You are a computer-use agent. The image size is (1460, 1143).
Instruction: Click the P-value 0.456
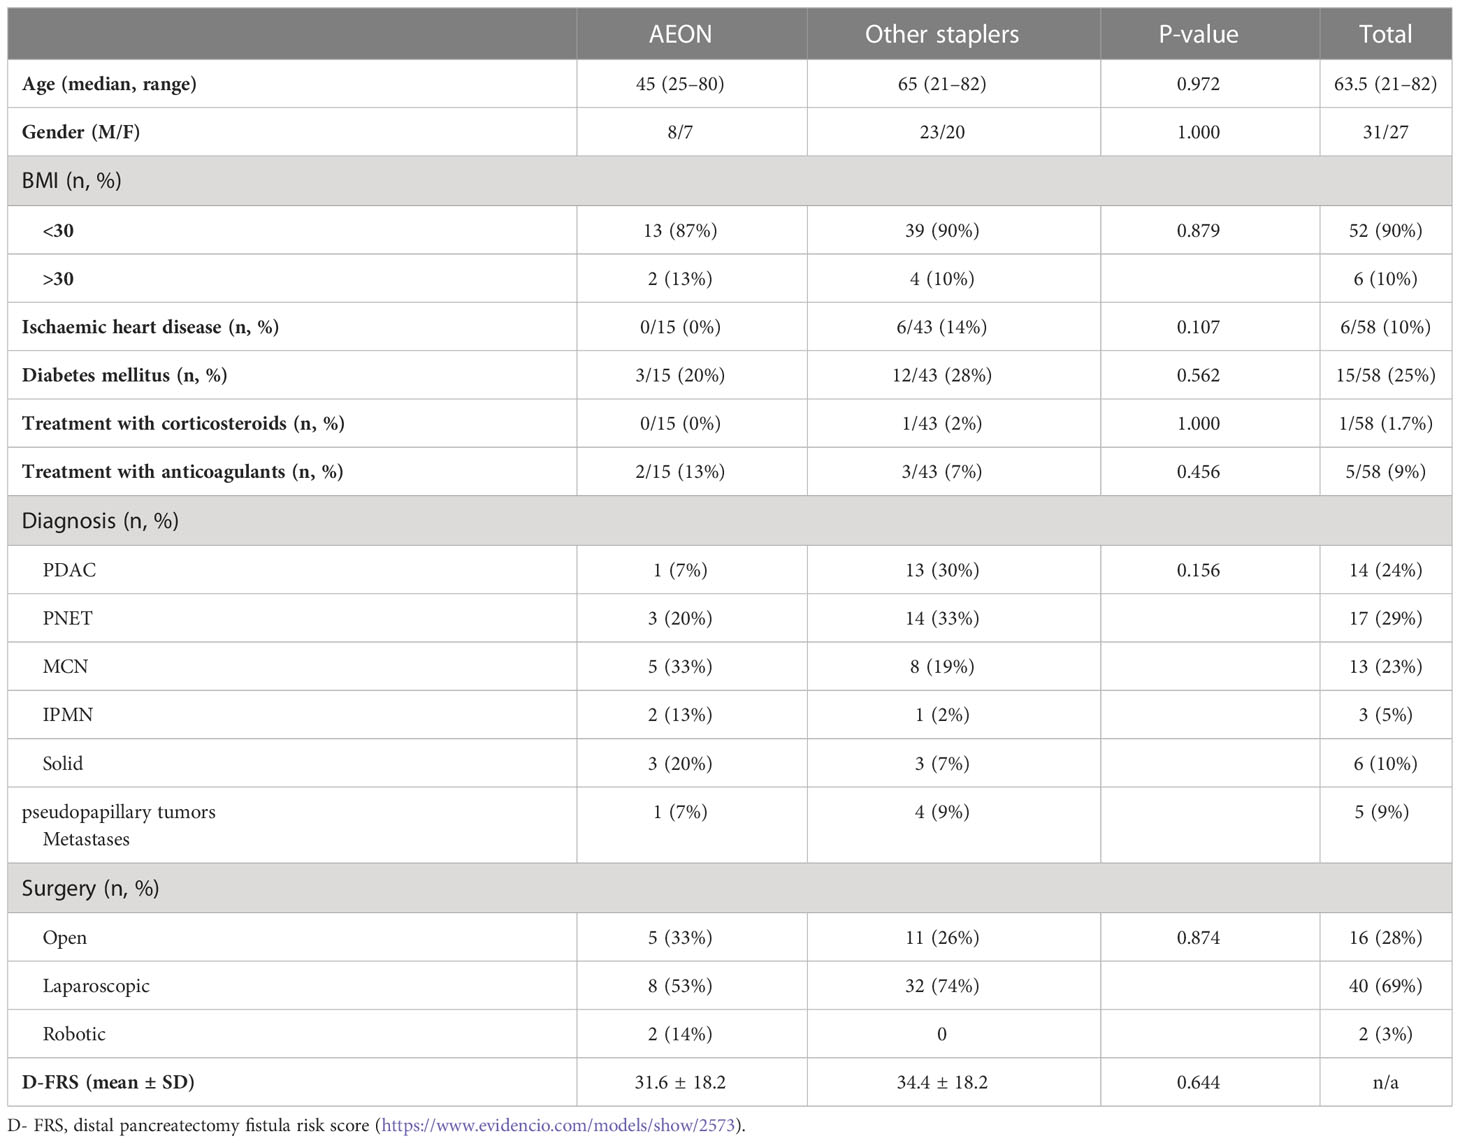(1198, 472)
